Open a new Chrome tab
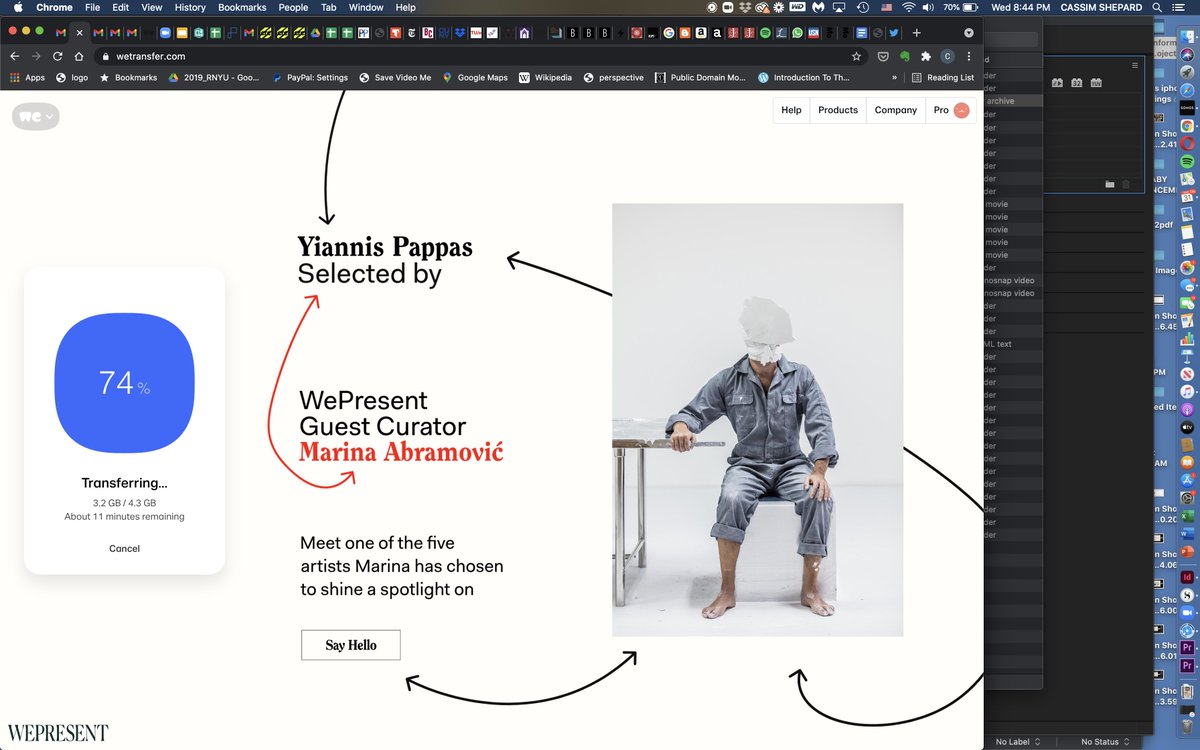Viewport: 1200px width, 750px height. [x=916, y=32]
